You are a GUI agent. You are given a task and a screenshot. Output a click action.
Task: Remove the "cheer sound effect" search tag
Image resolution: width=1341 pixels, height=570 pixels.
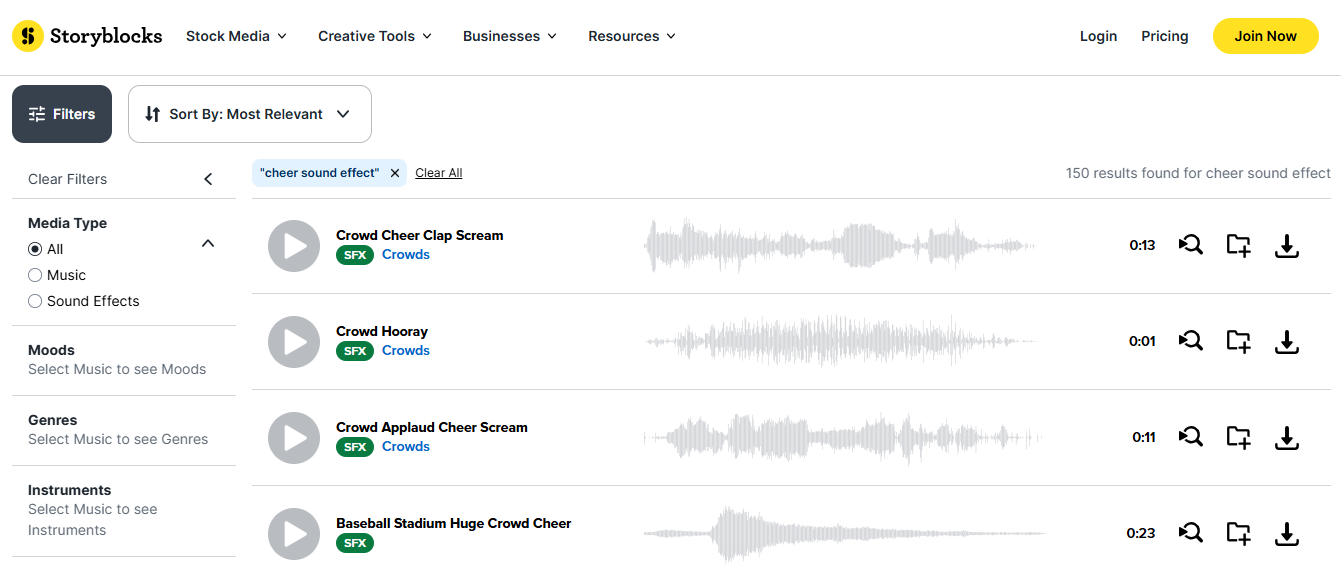(x=395, y=173)
